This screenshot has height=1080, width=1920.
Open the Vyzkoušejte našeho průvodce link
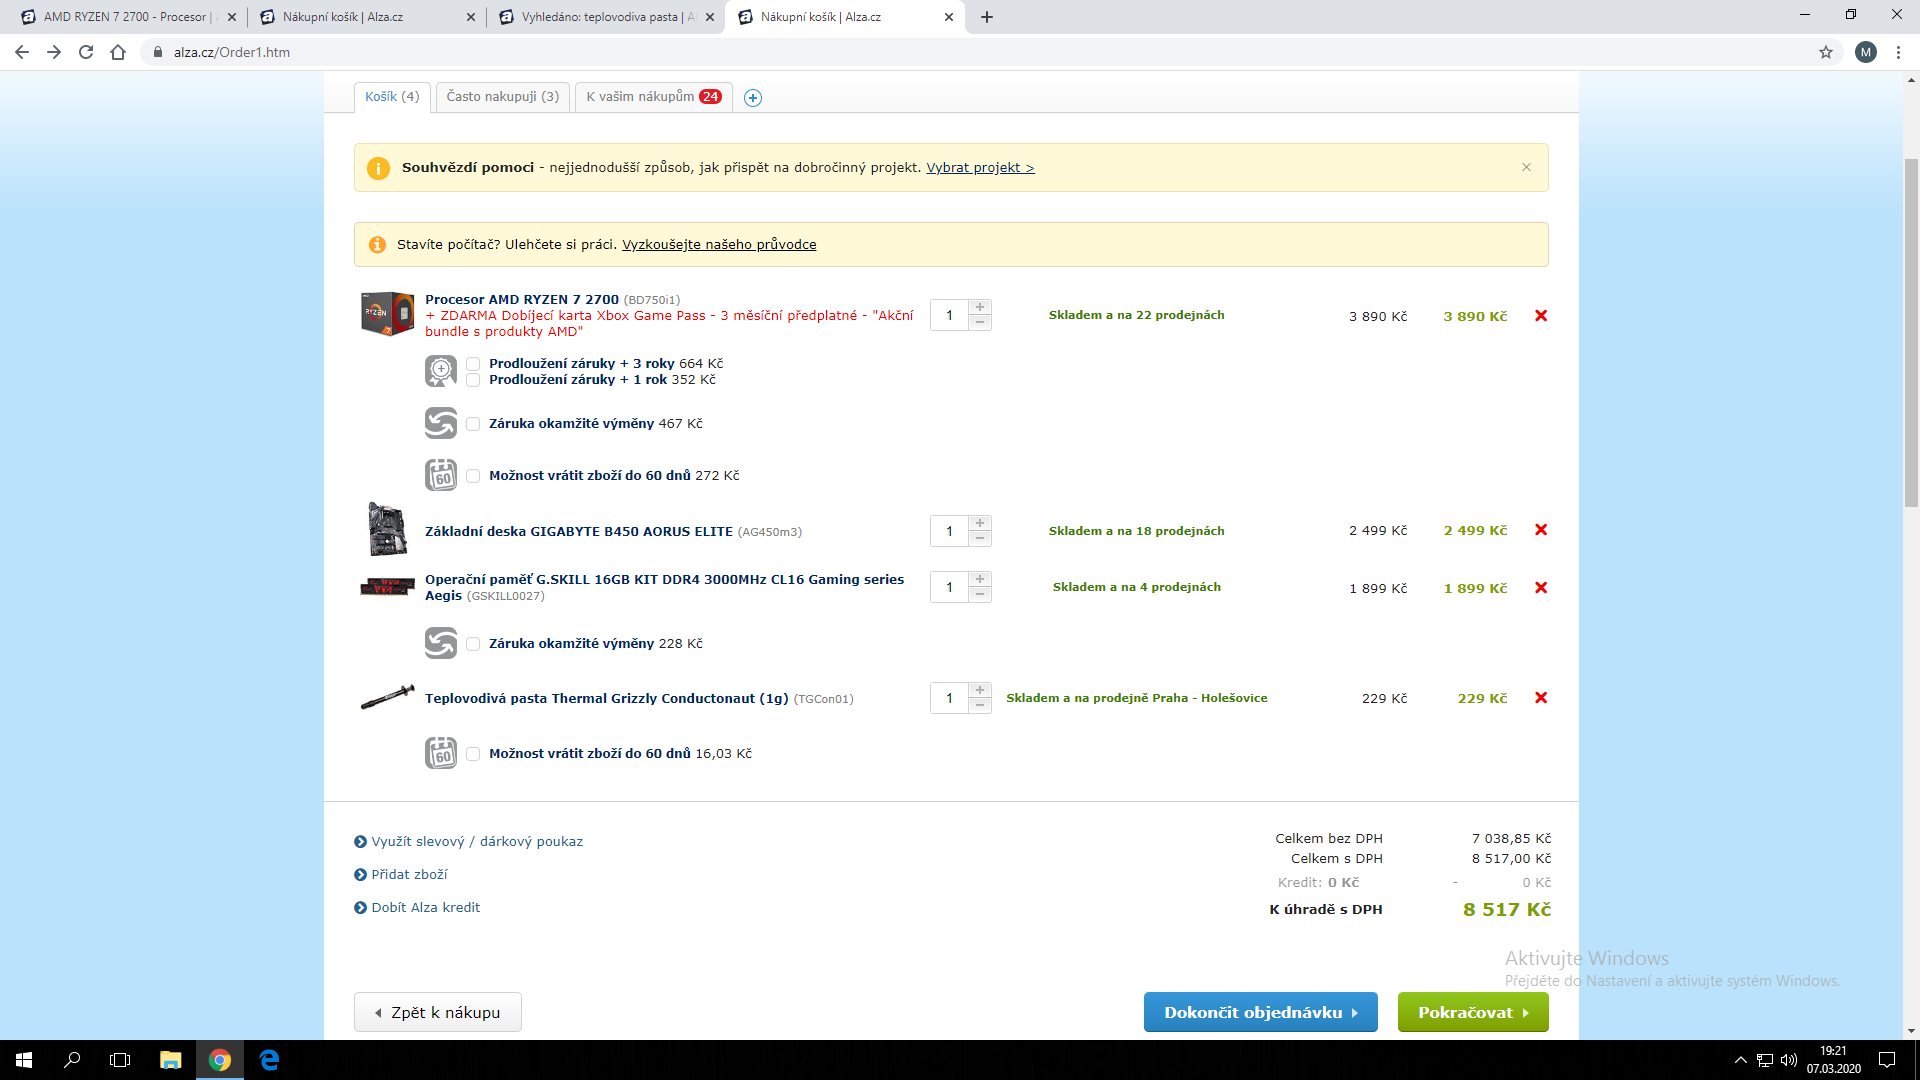point(719,245)
